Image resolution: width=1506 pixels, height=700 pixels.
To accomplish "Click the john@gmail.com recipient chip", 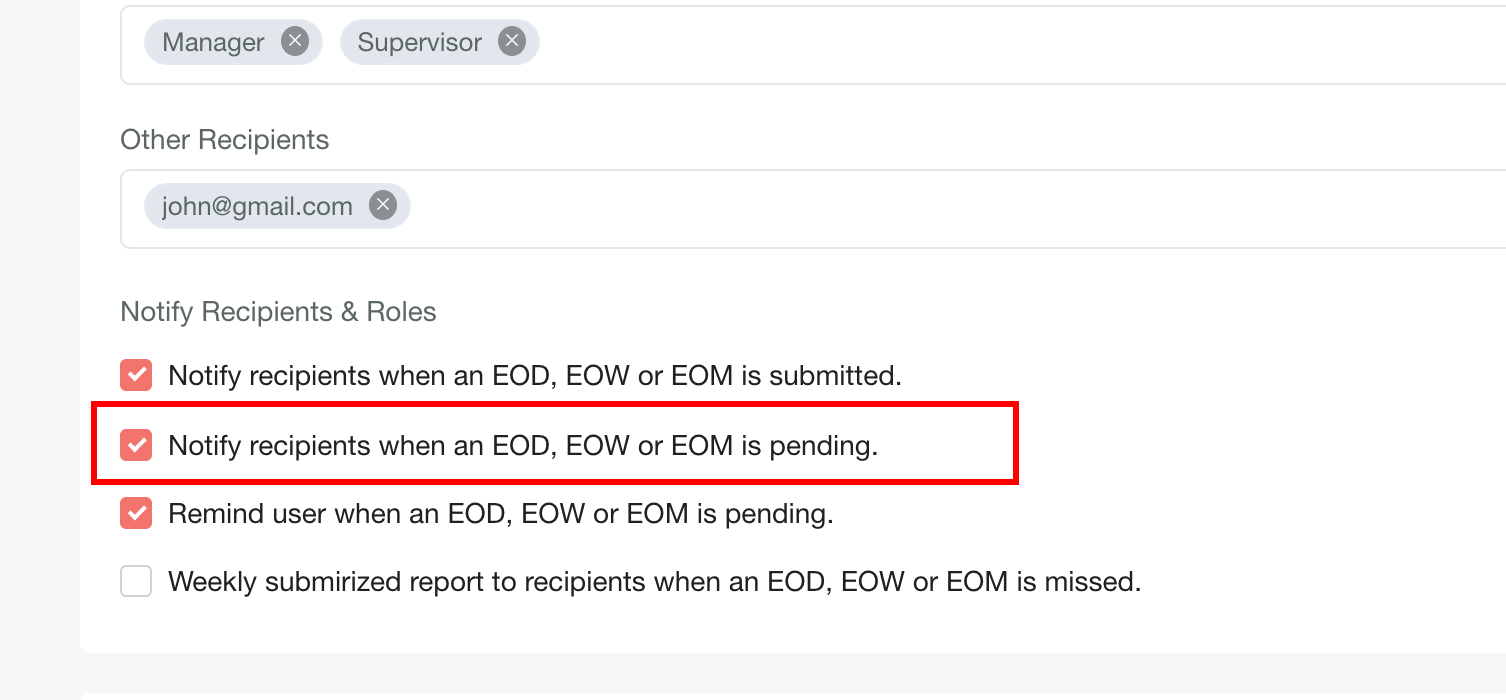I will pos(257,207).
